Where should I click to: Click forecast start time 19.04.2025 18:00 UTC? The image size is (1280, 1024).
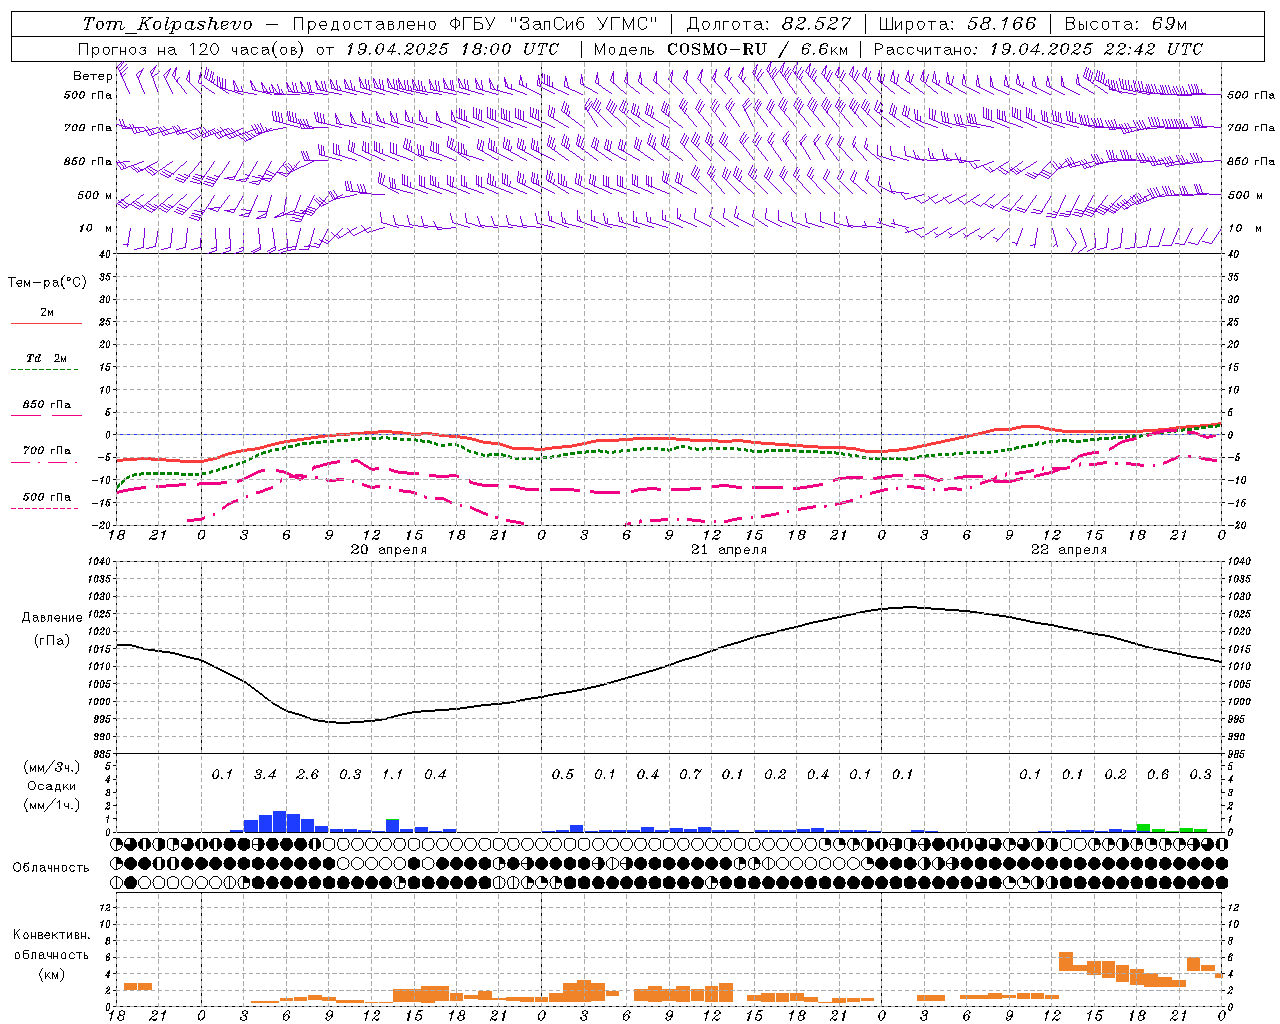(x=452, y=49)
